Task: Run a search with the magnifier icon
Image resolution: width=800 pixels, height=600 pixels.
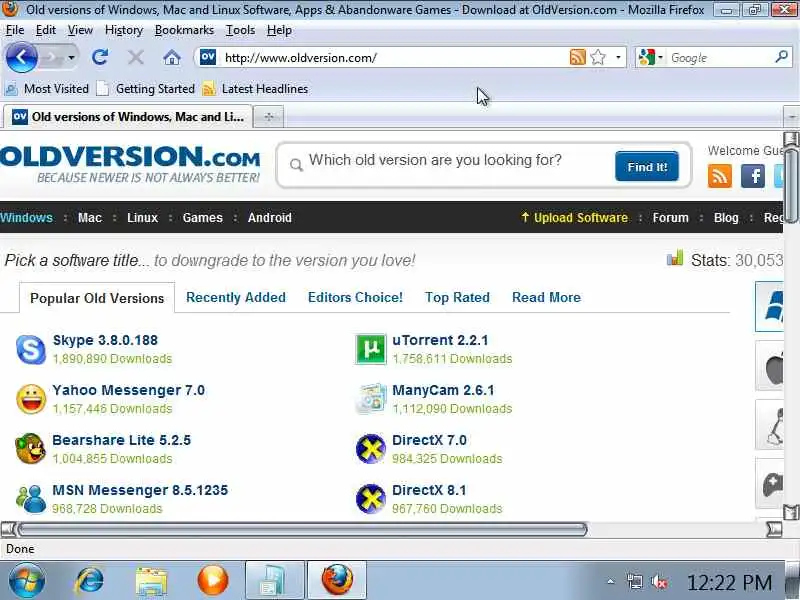Action: 781,57
